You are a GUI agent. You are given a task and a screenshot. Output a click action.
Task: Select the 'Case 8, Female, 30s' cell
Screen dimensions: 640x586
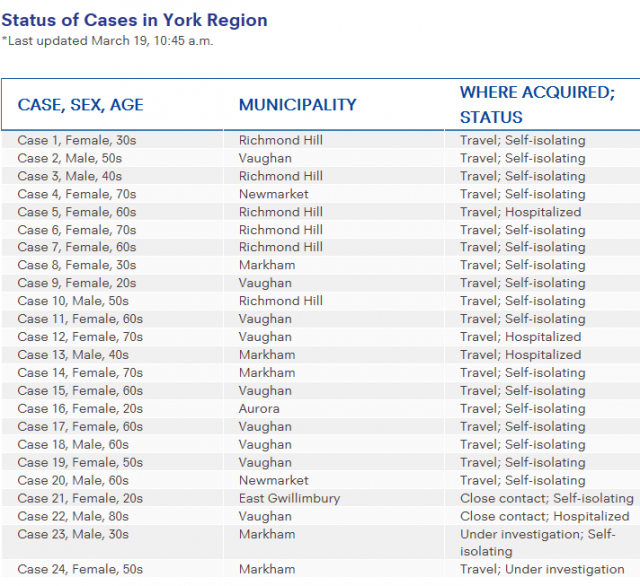[77, 266]
